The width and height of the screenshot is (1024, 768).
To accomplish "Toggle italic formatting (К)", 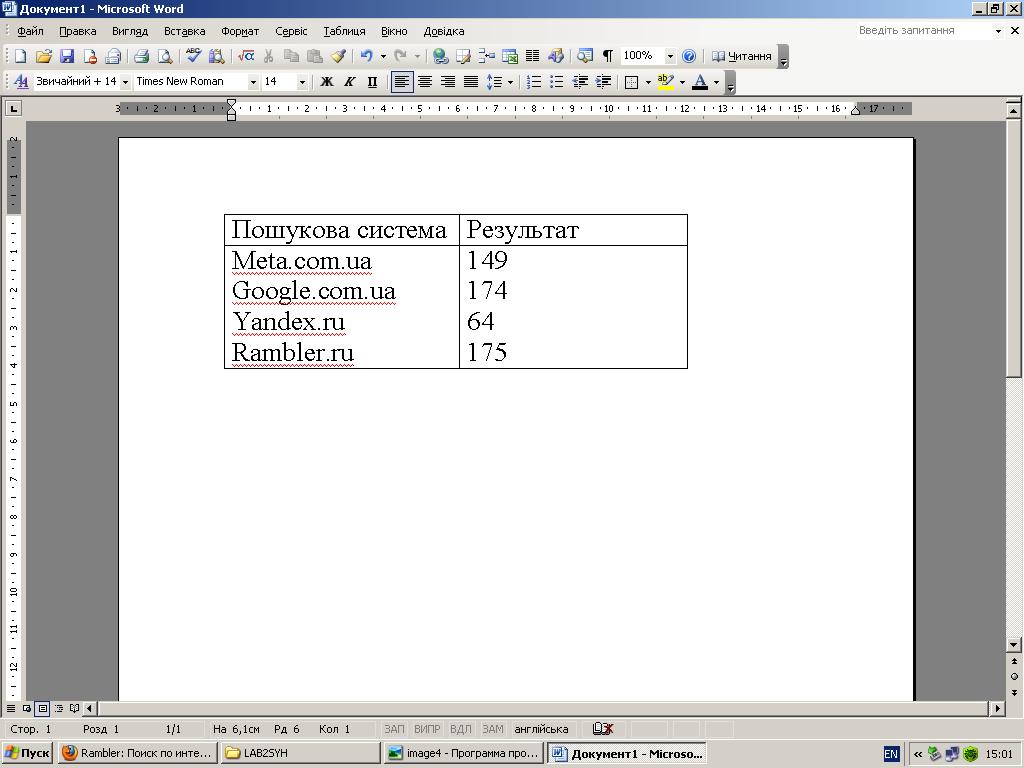I will click(349, 82).
